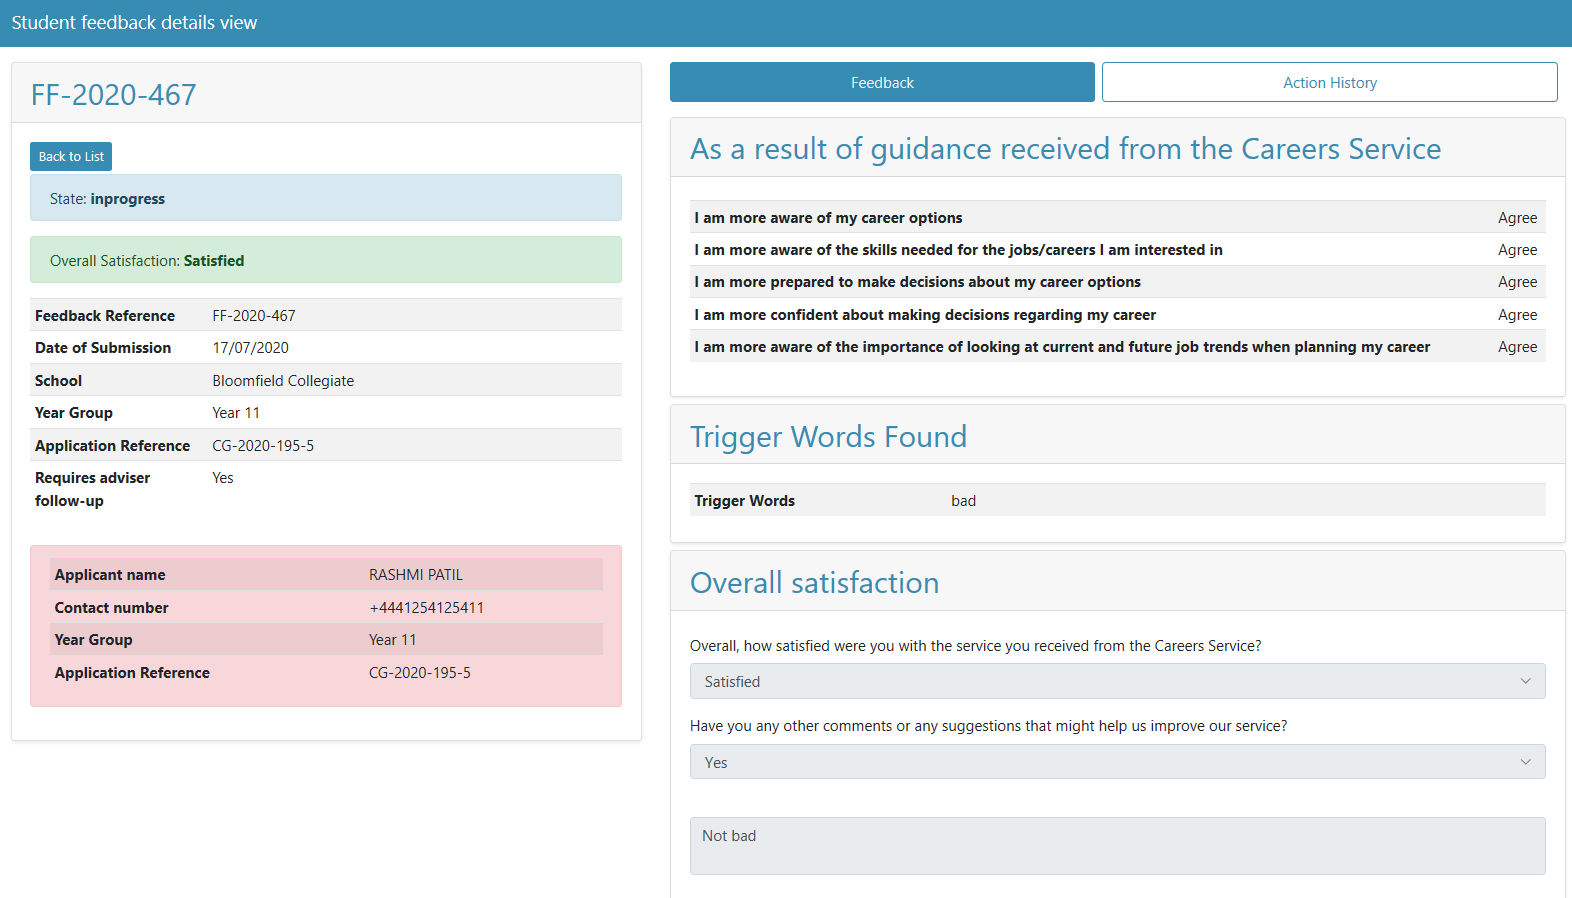1572x898 pixels.
Task: Click the State: inprogress banner
Action: pyautogui.click(x=325, y=198)
